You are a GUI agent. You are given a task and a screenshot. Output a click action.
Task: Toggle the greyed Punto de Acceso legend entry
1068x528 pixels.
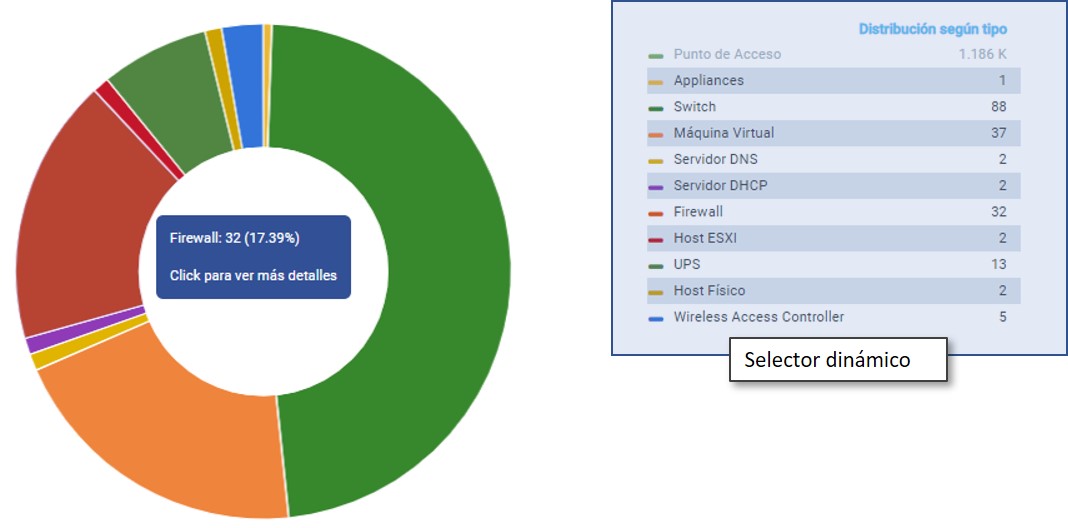pyautogui.click(x=726, y=54)
